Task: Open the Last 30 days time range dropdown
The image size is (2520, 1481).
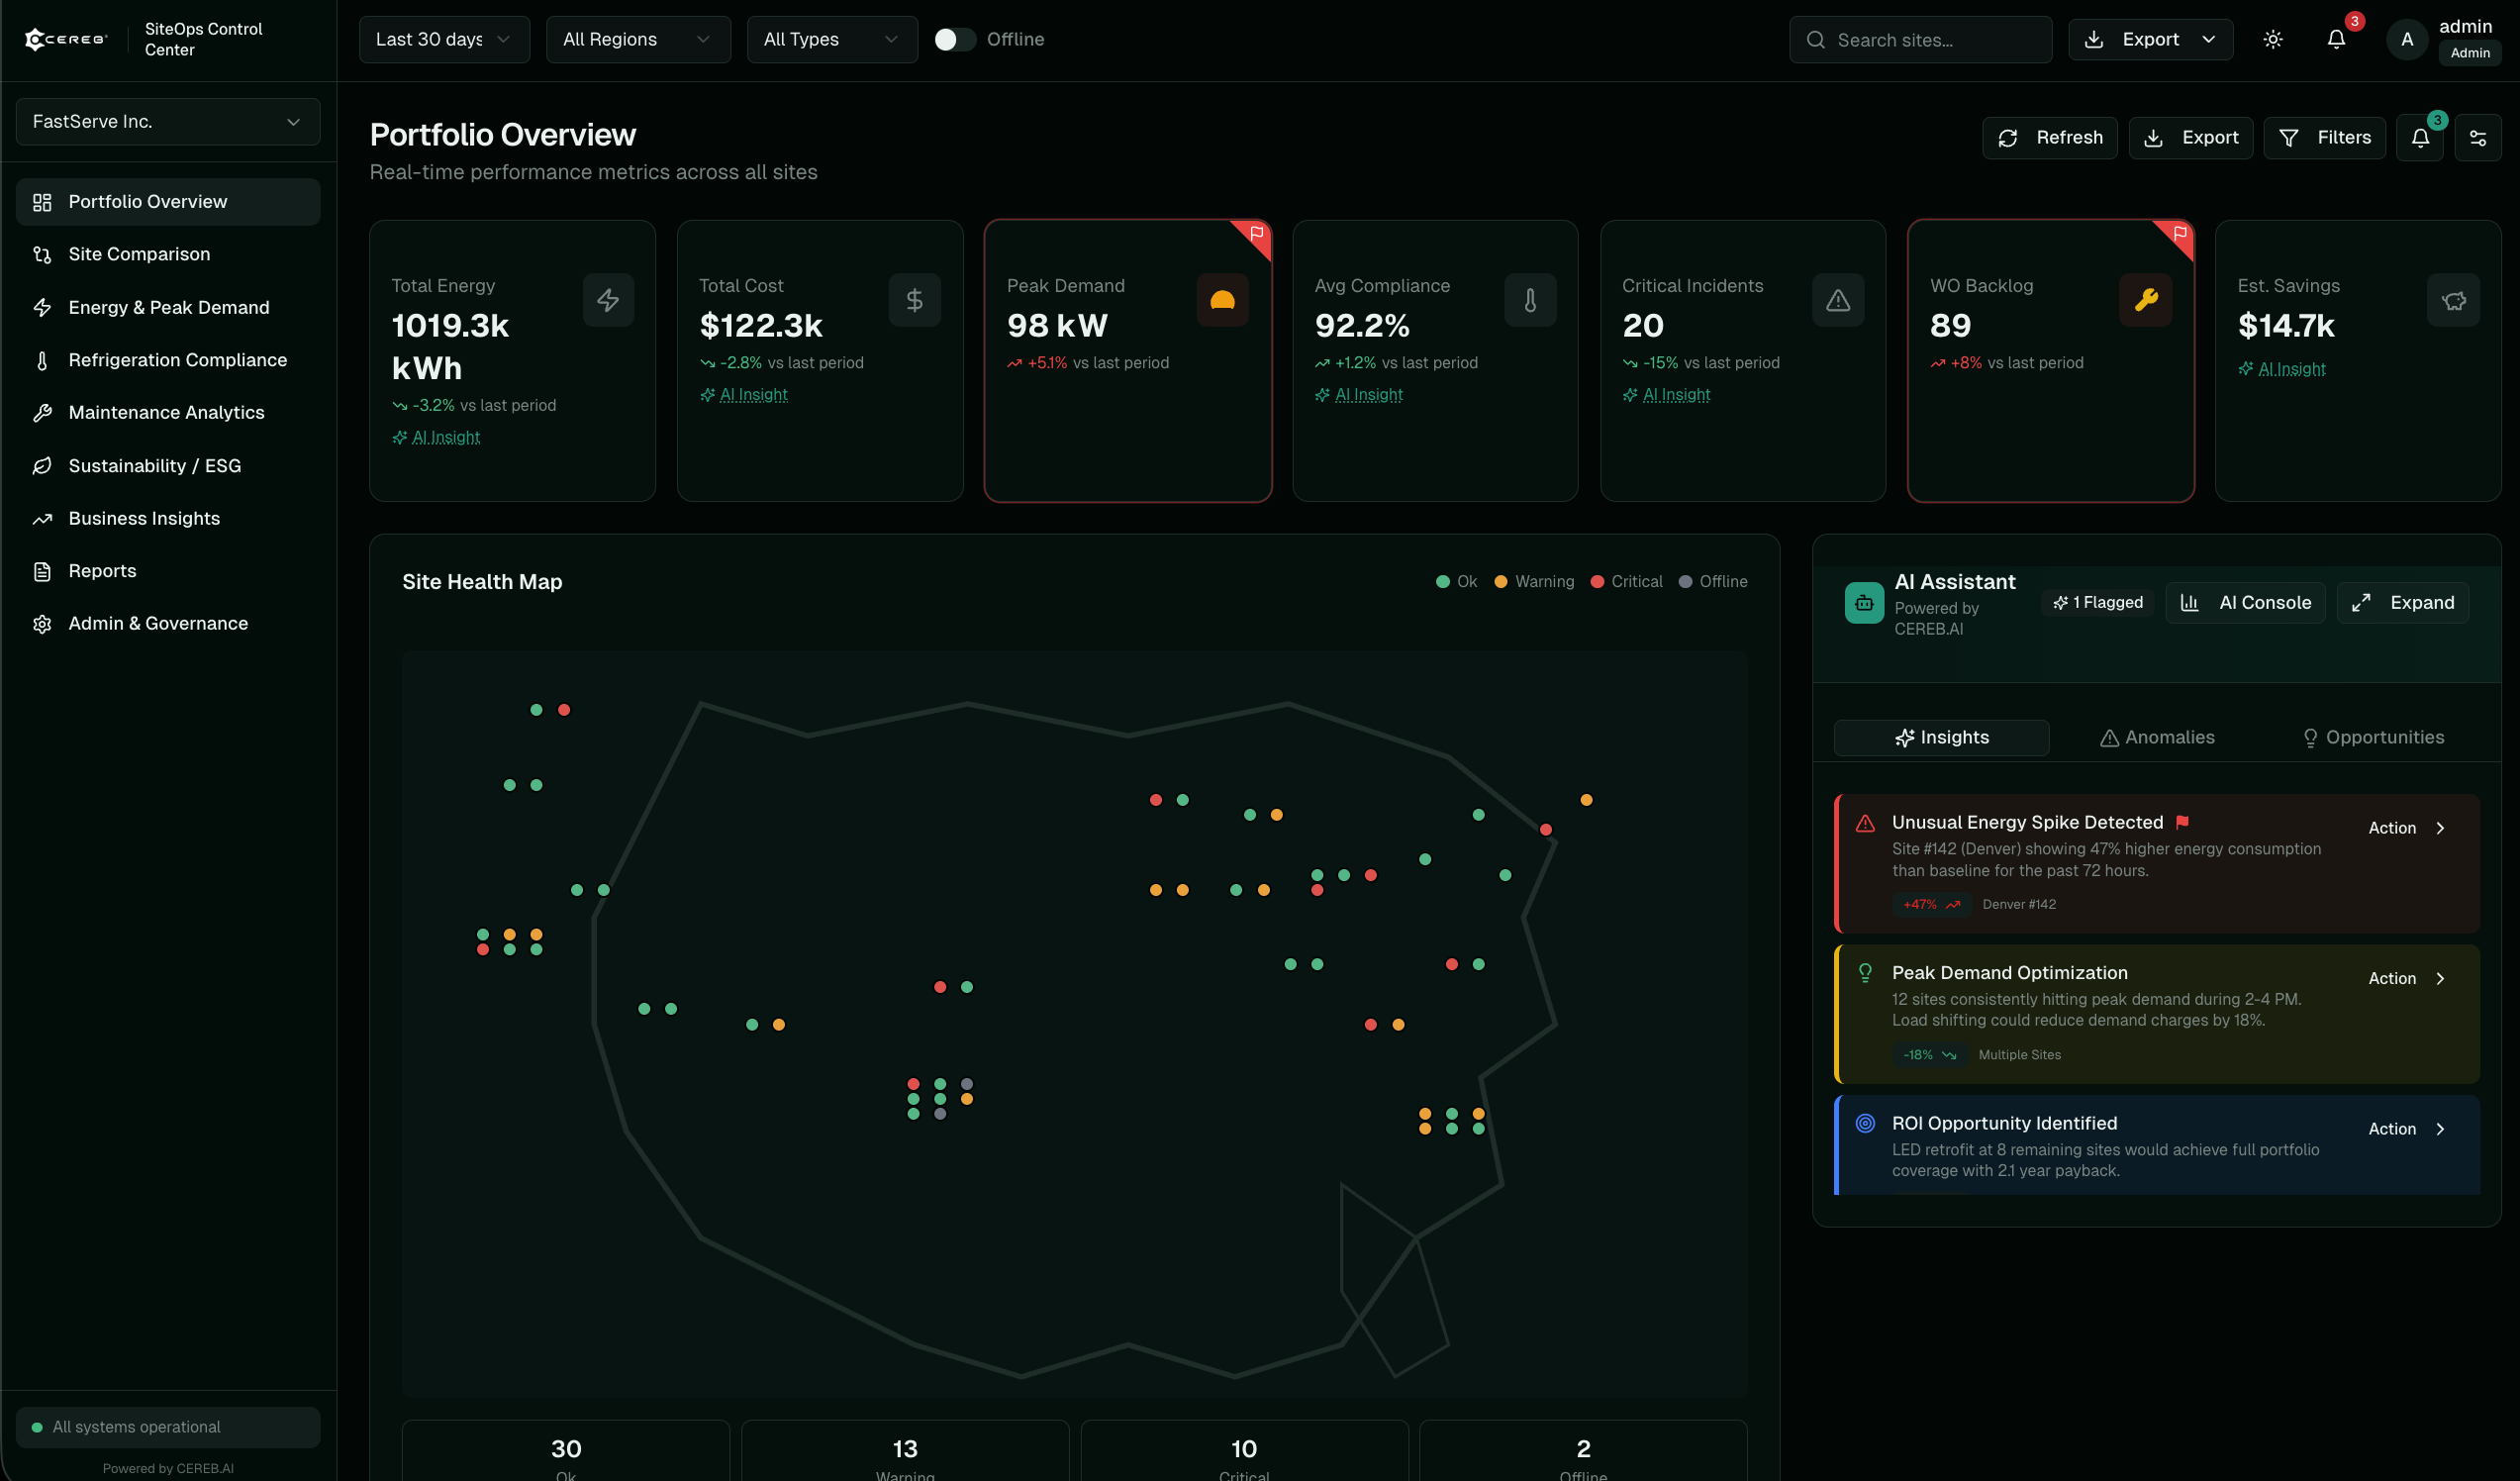Action: point(443,39)
